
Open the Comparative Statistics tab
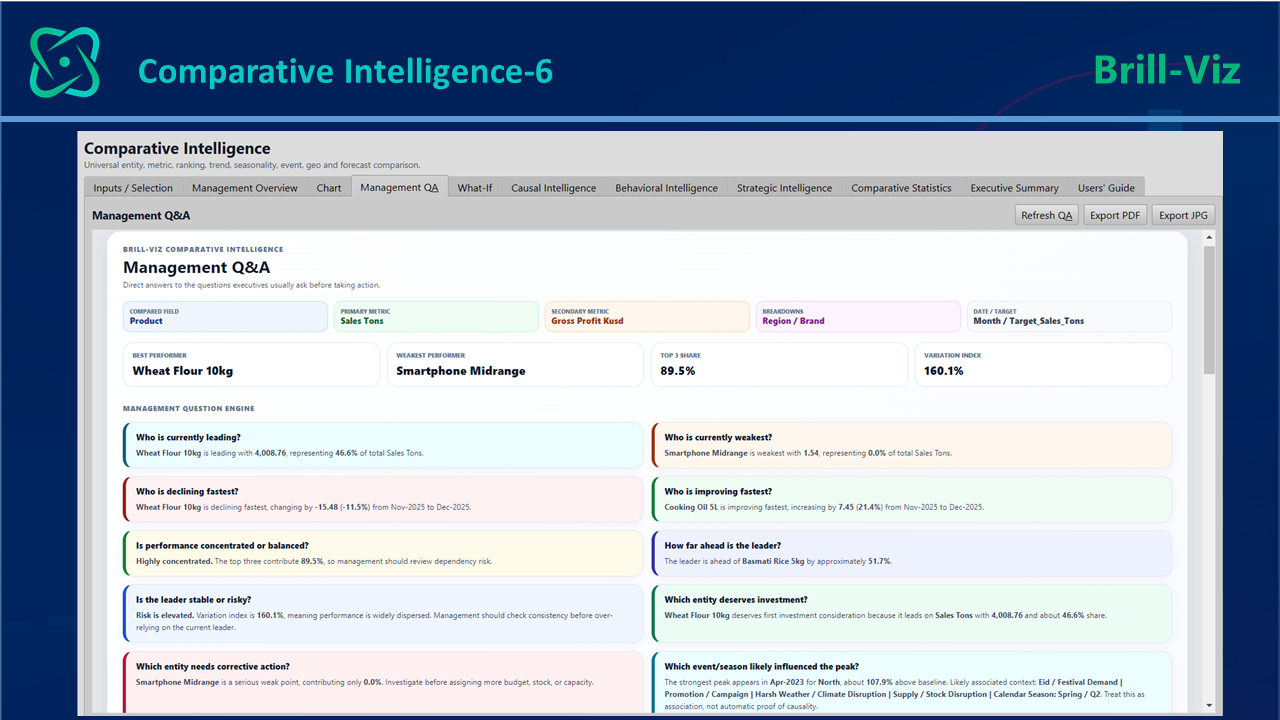click(x=902, y=187)
